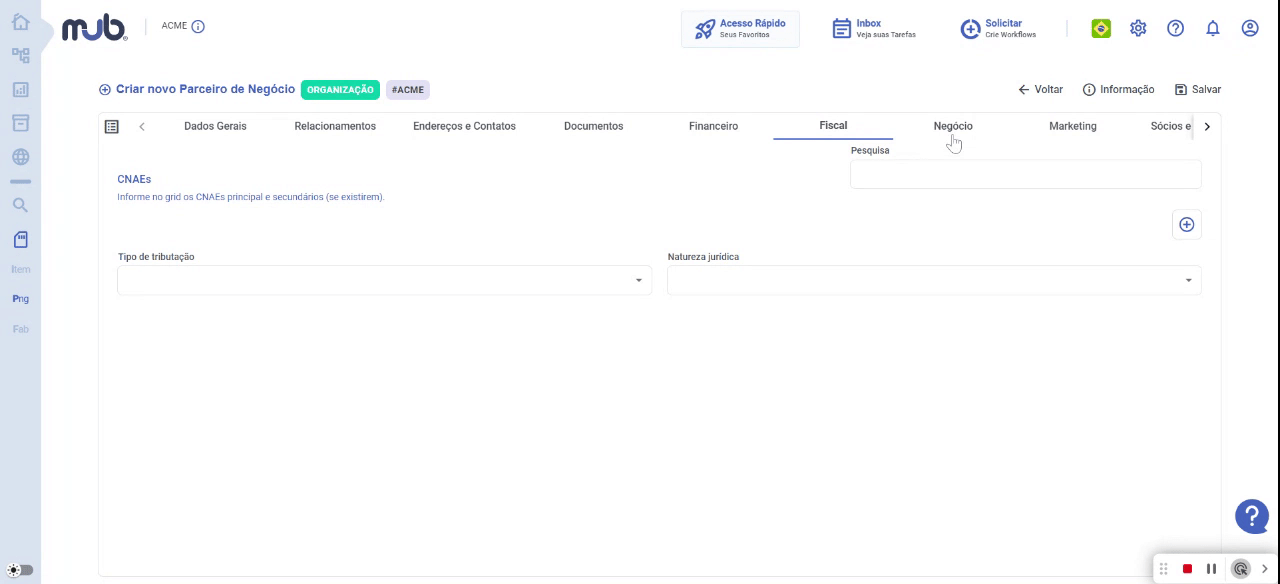The height and width of the screenshot is (584, 1280).
Task: Change language via Brazil flag
Action: pos(1101,28)
